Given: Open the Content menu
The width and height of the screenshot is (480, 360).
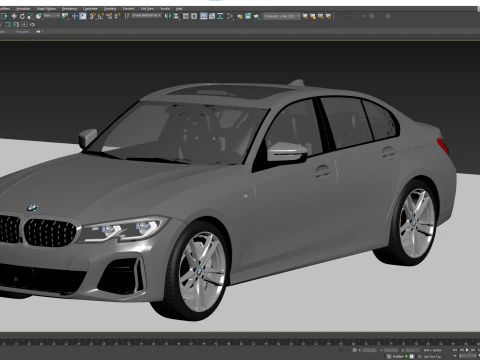Looking at the screenshot, I should click(129, 9).
